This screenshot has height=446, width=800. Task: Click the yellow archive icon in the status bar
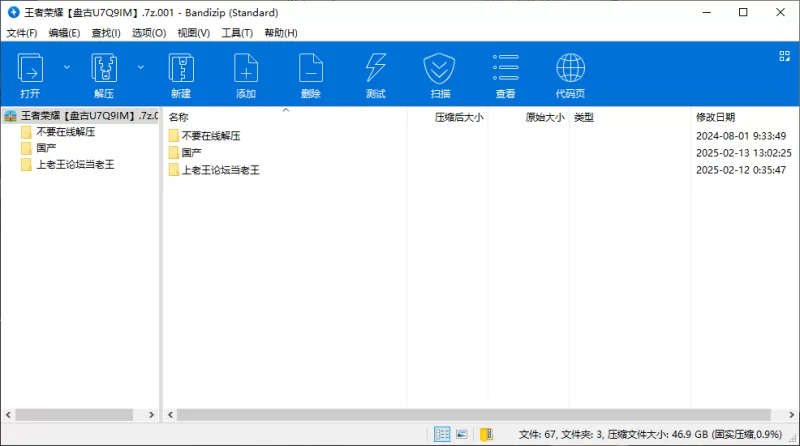486,434
